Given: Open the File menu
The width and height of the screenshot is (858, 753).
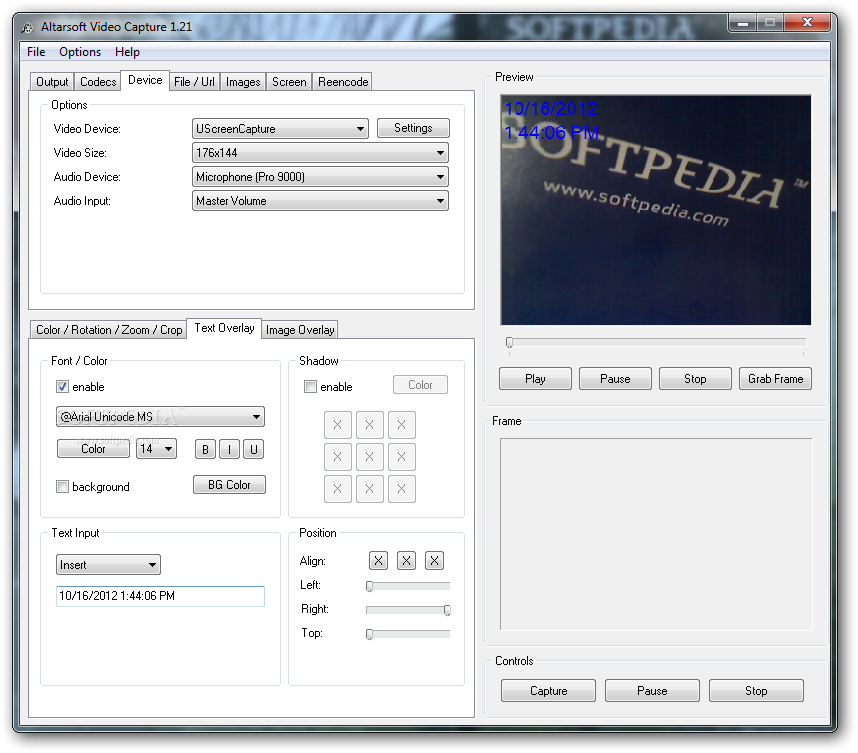Looking at the screenshot, I should coord(36,52).
